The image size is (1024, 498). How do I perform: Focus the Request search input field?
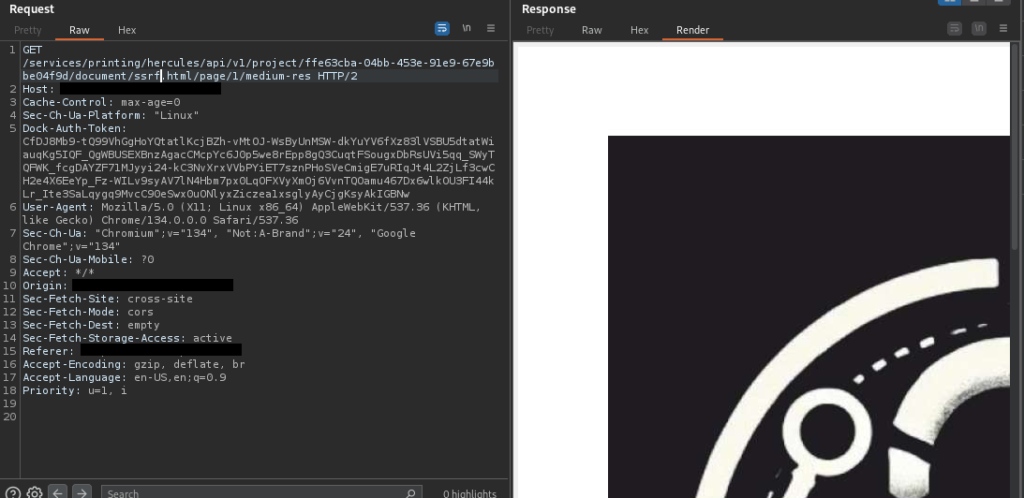(261, 493)
